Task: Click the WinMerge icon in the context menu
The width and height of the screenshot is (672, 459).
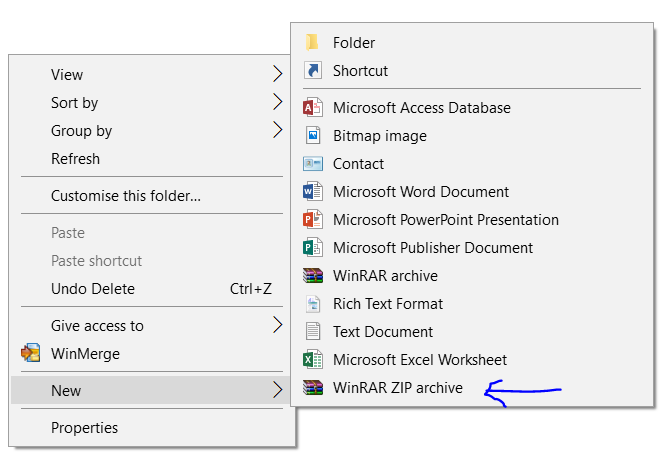Action: coord(31,354)
